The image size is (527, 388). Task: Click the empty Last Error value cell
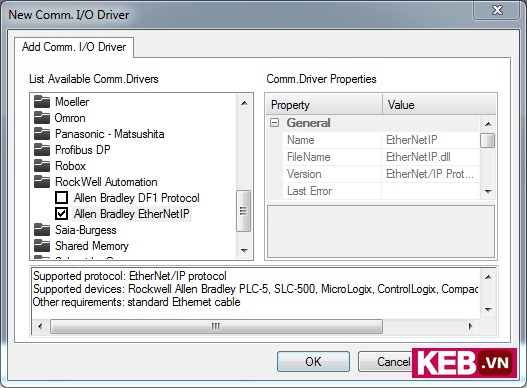pyautogui.click(x=431, y=191)
